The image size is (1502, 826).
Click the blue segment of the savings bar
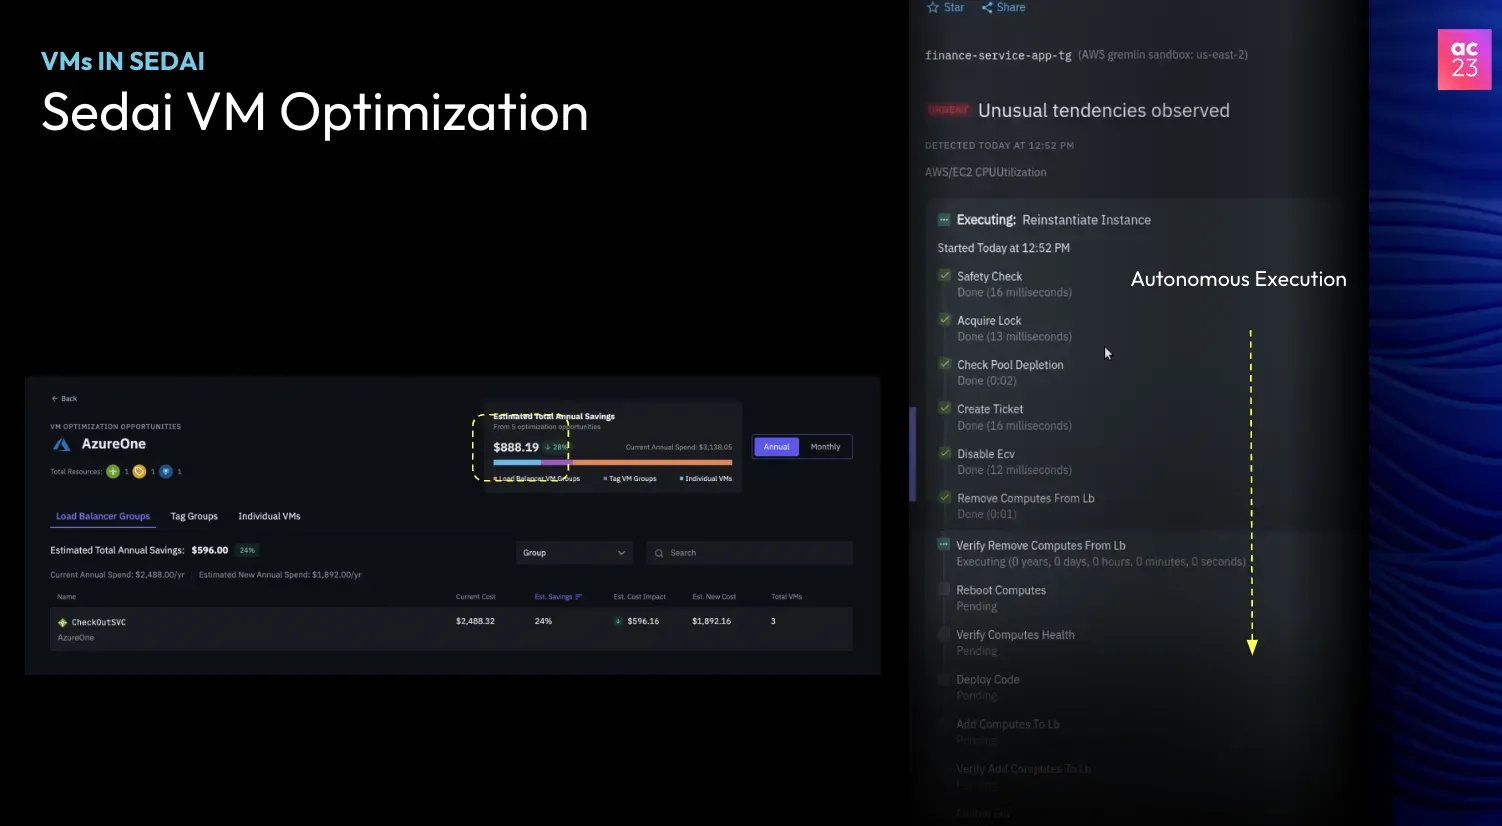pos(517,463)
